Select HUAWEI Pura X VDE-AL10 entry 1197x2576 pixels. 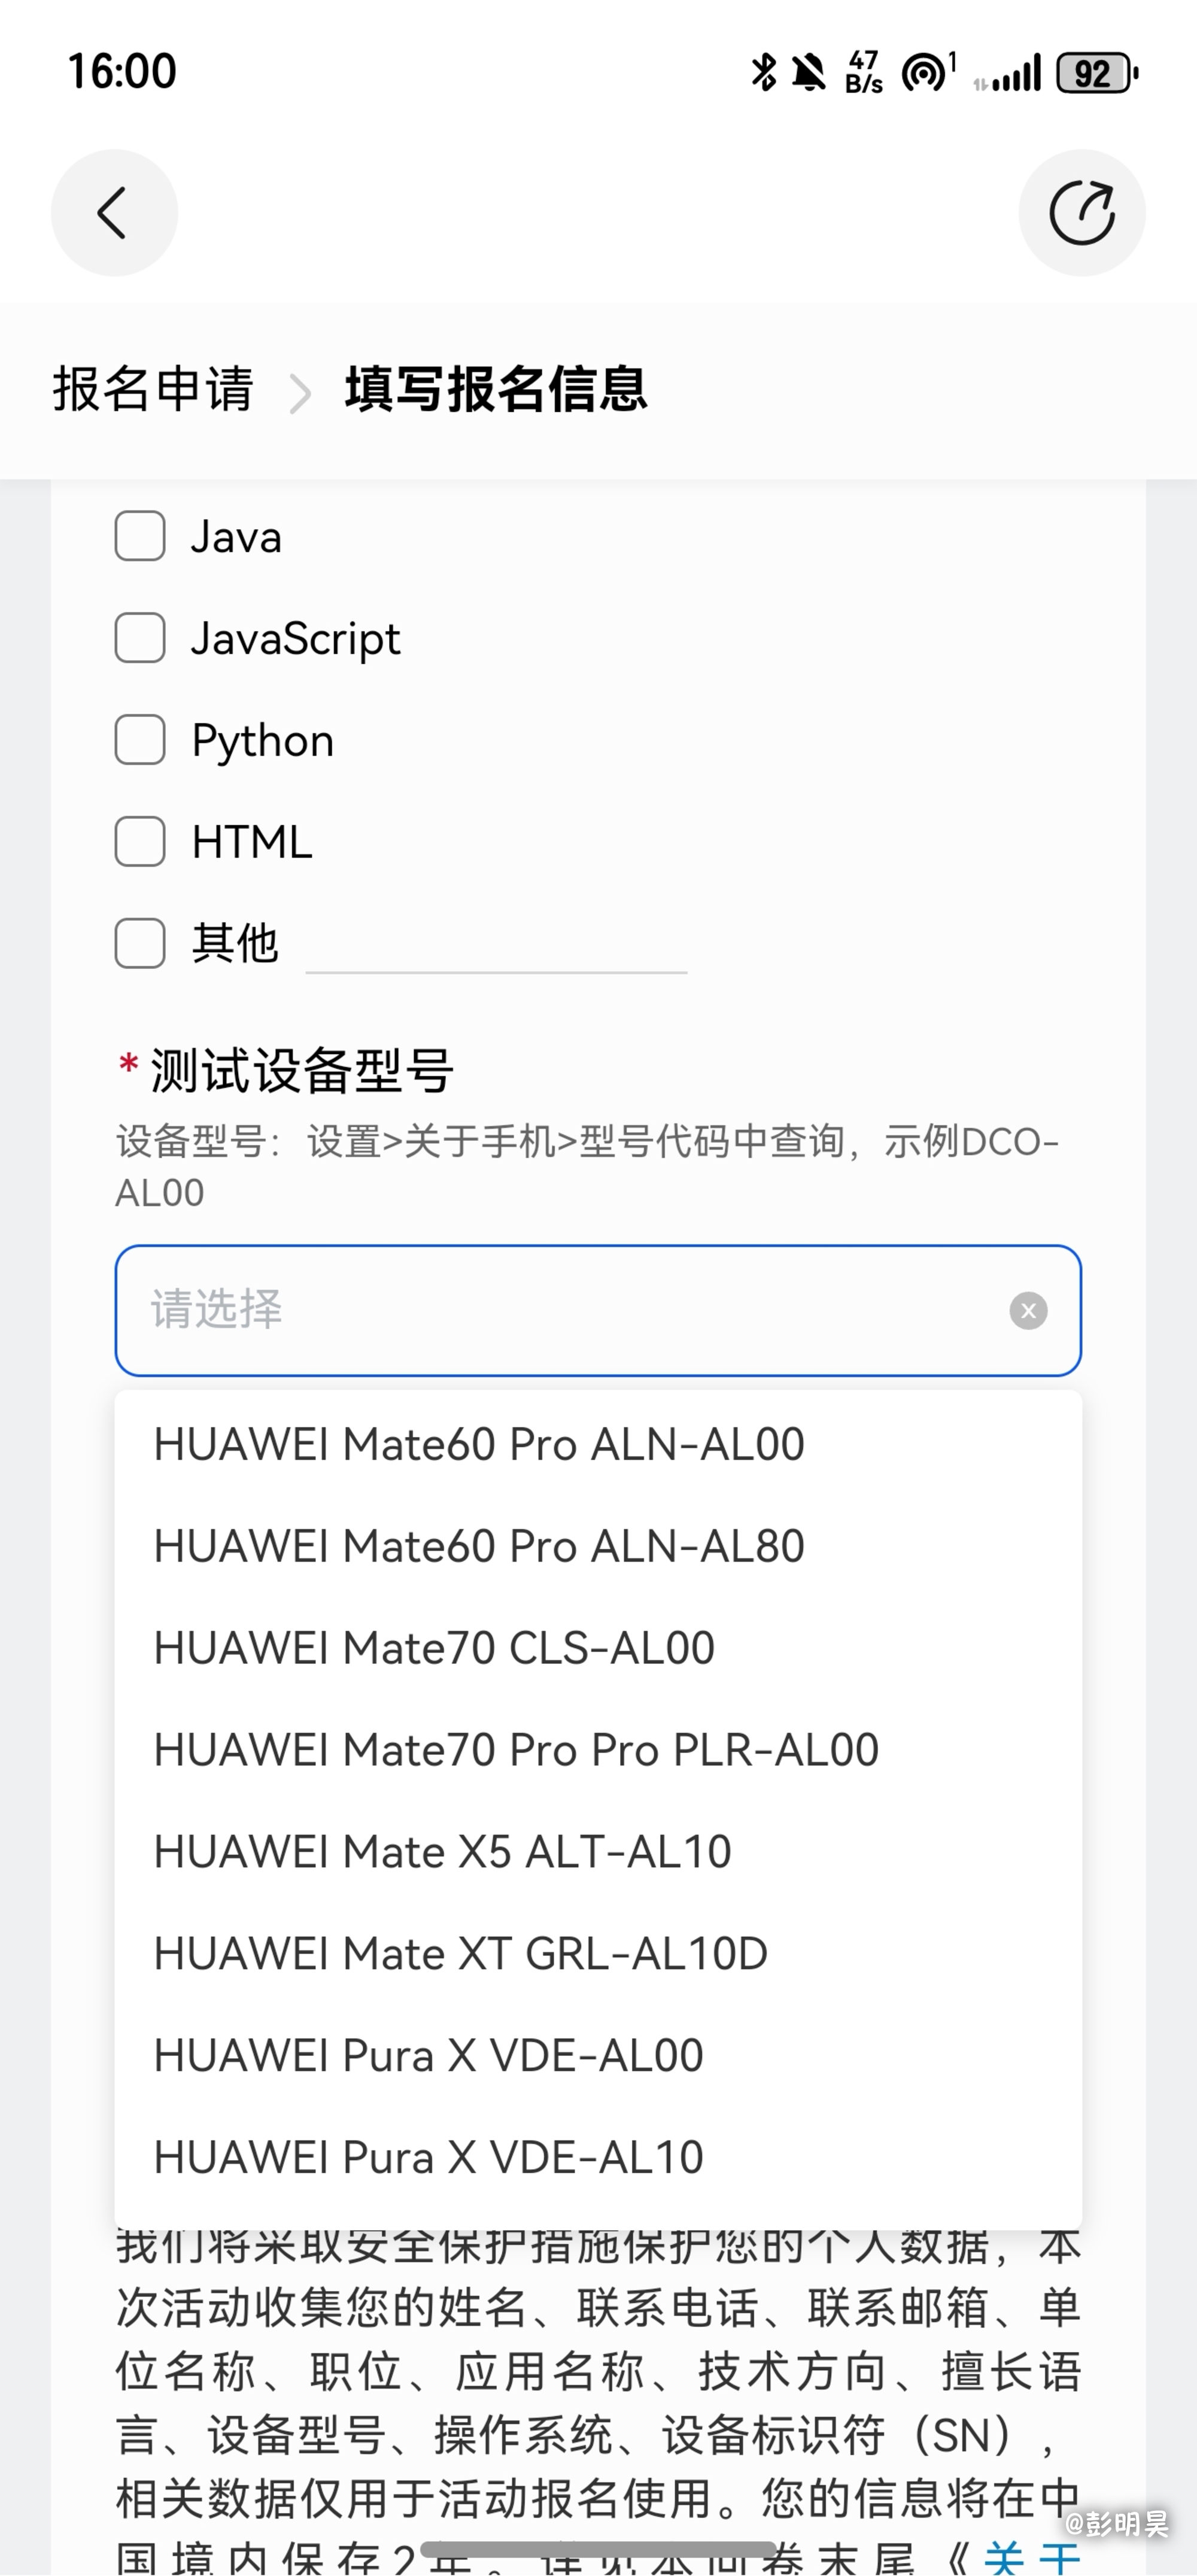pos(598,2157)
